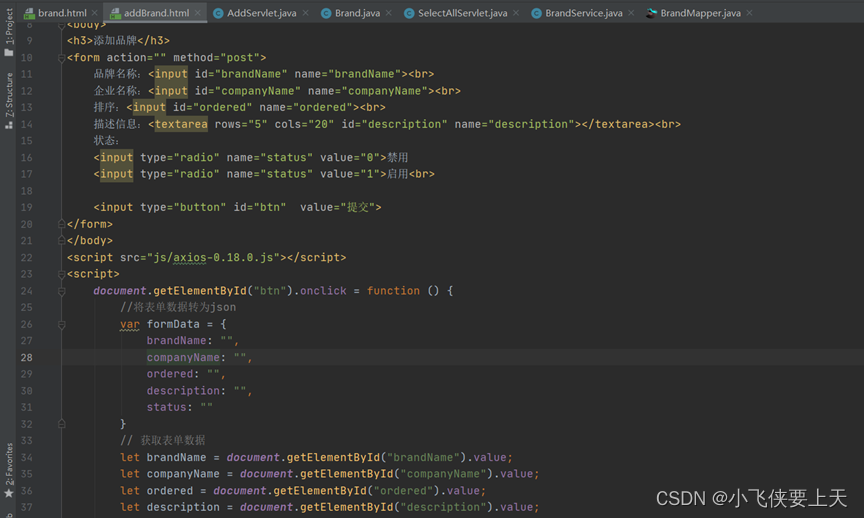
Task: Click the comment 获取表单数据
Action: point(163,440)
